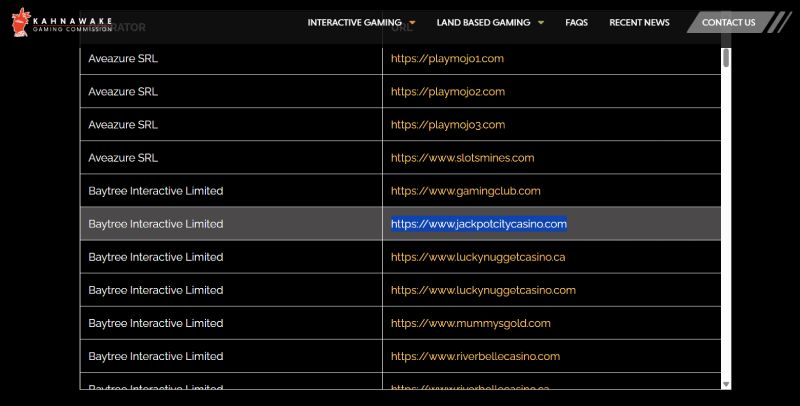Open the highlighted jackpotcitycasino.com link

coord(479,224)
